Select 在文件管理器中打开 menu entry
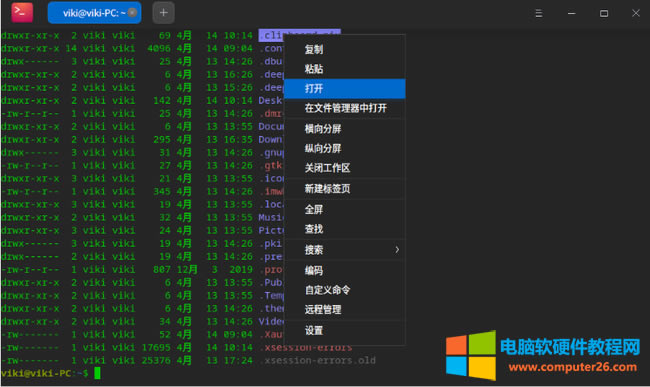 pyautogui.click(x=344, y=108)
